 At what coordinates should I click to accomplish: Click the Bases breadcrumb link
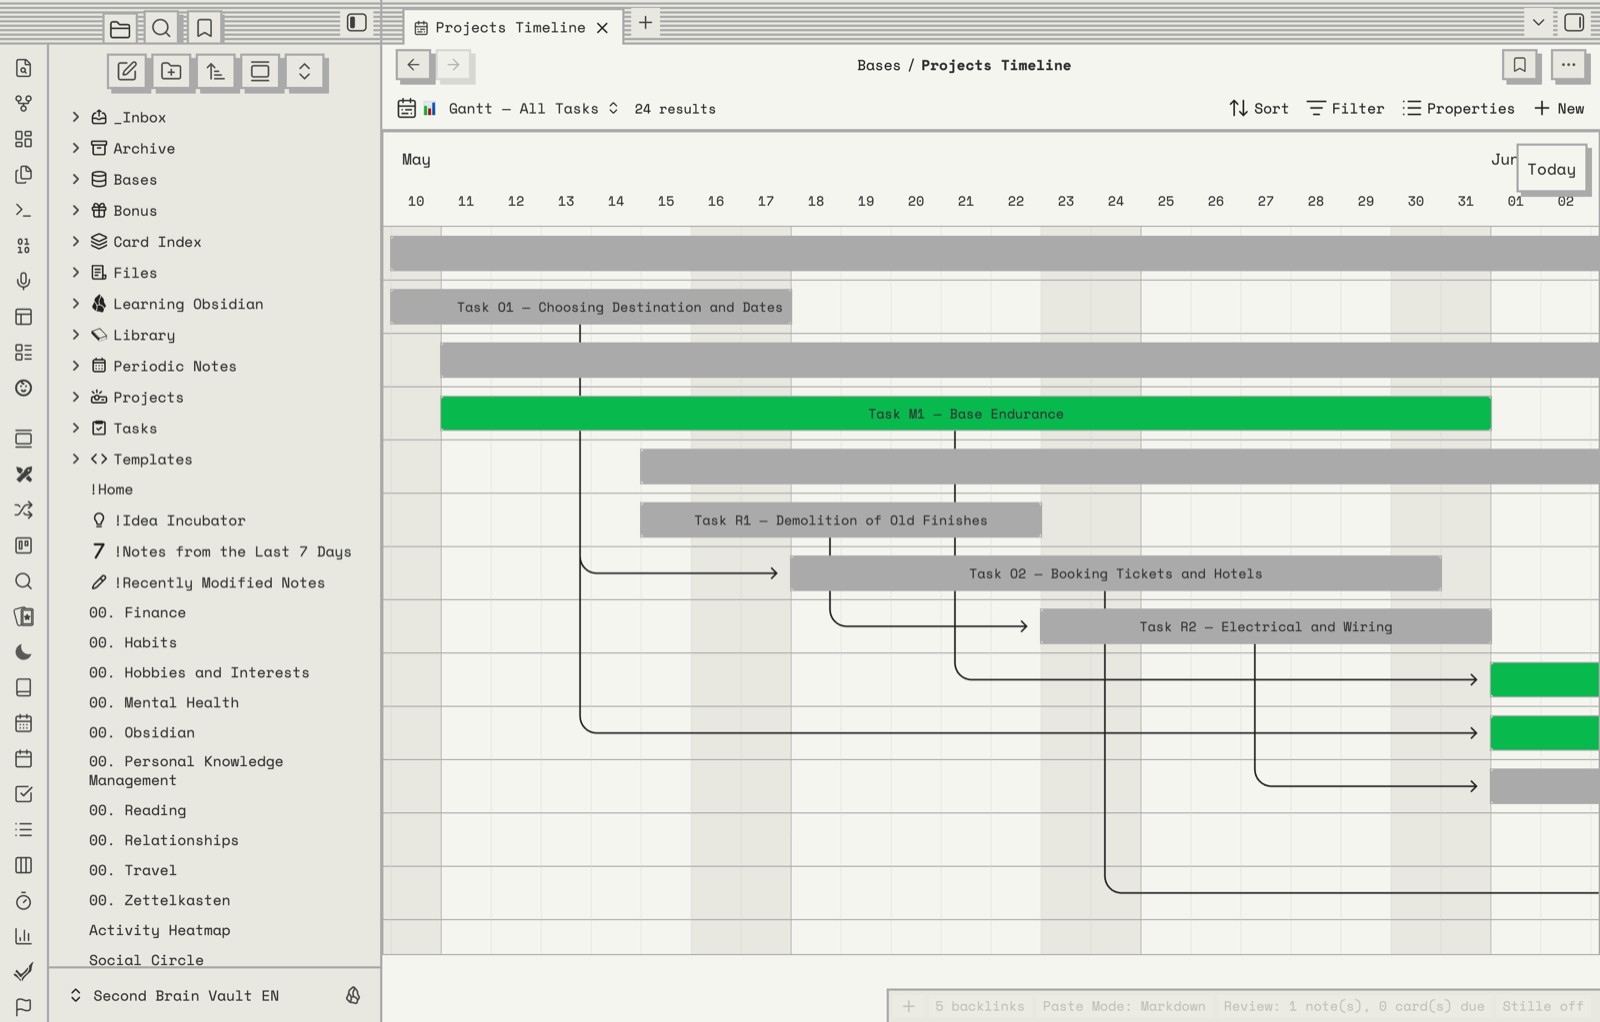coord(878,65)
